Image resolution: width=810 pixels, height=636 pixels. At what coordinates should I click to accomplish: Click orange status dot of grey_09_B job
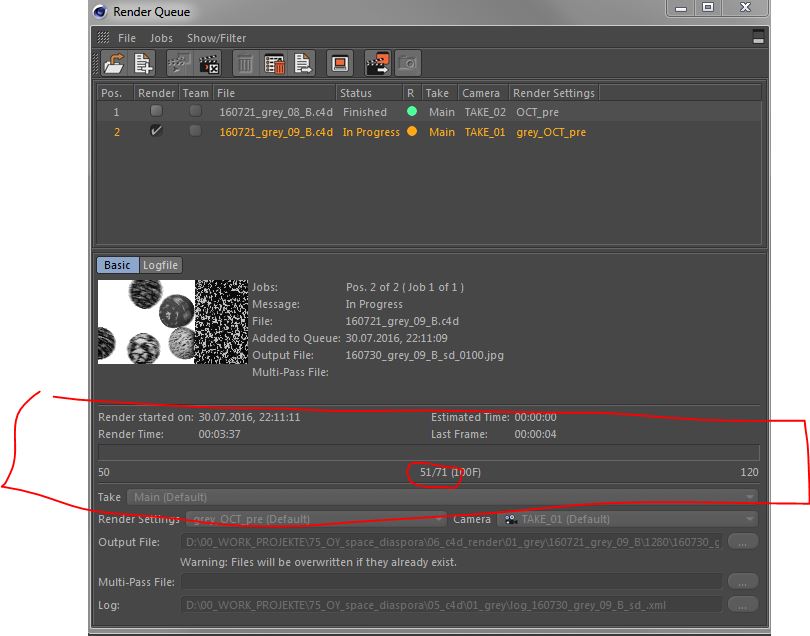click(412, 131)
